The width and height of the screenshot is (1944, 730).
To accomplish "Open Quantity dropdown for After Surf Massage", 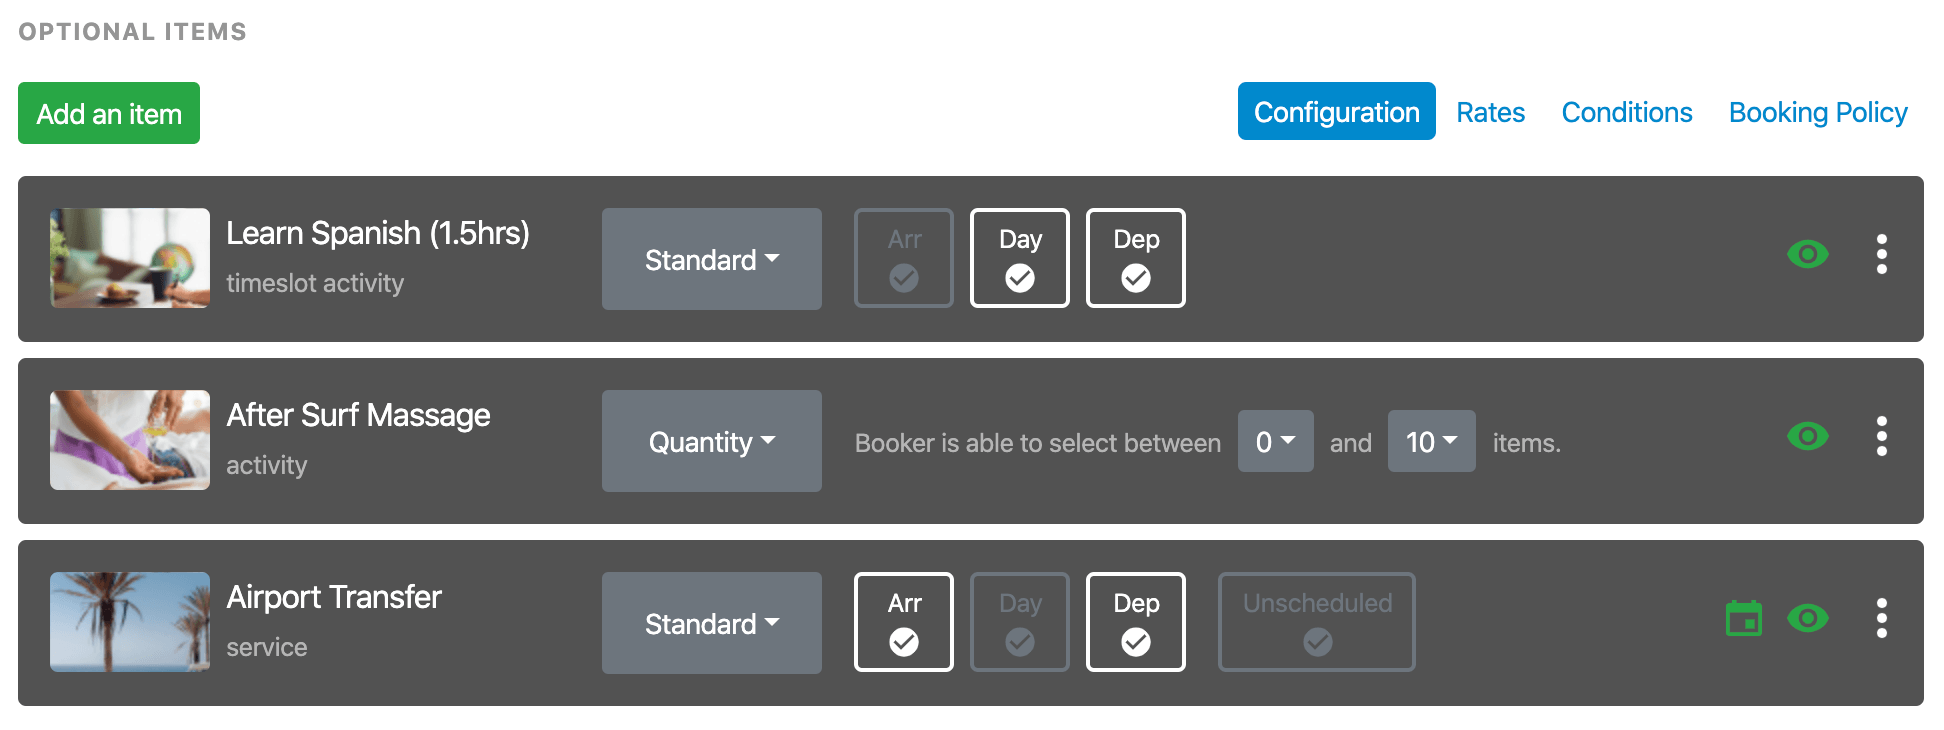I will [x=712, y=441].
